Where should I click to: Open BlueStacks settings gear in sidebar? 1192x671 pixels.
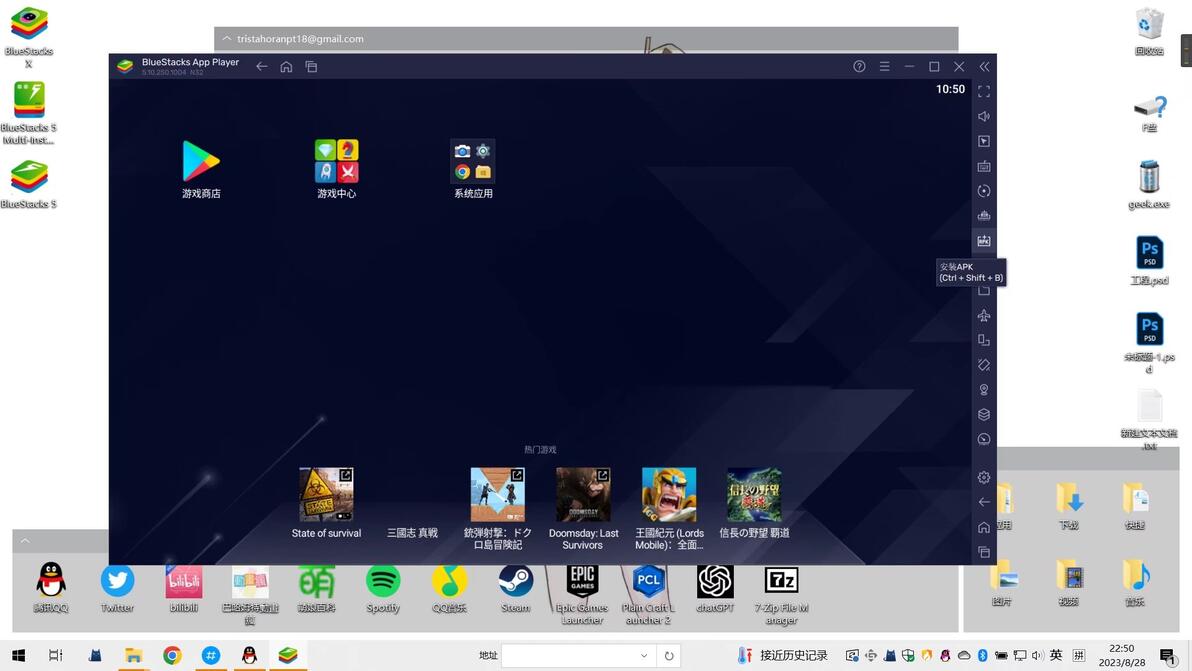pos(984,477)
